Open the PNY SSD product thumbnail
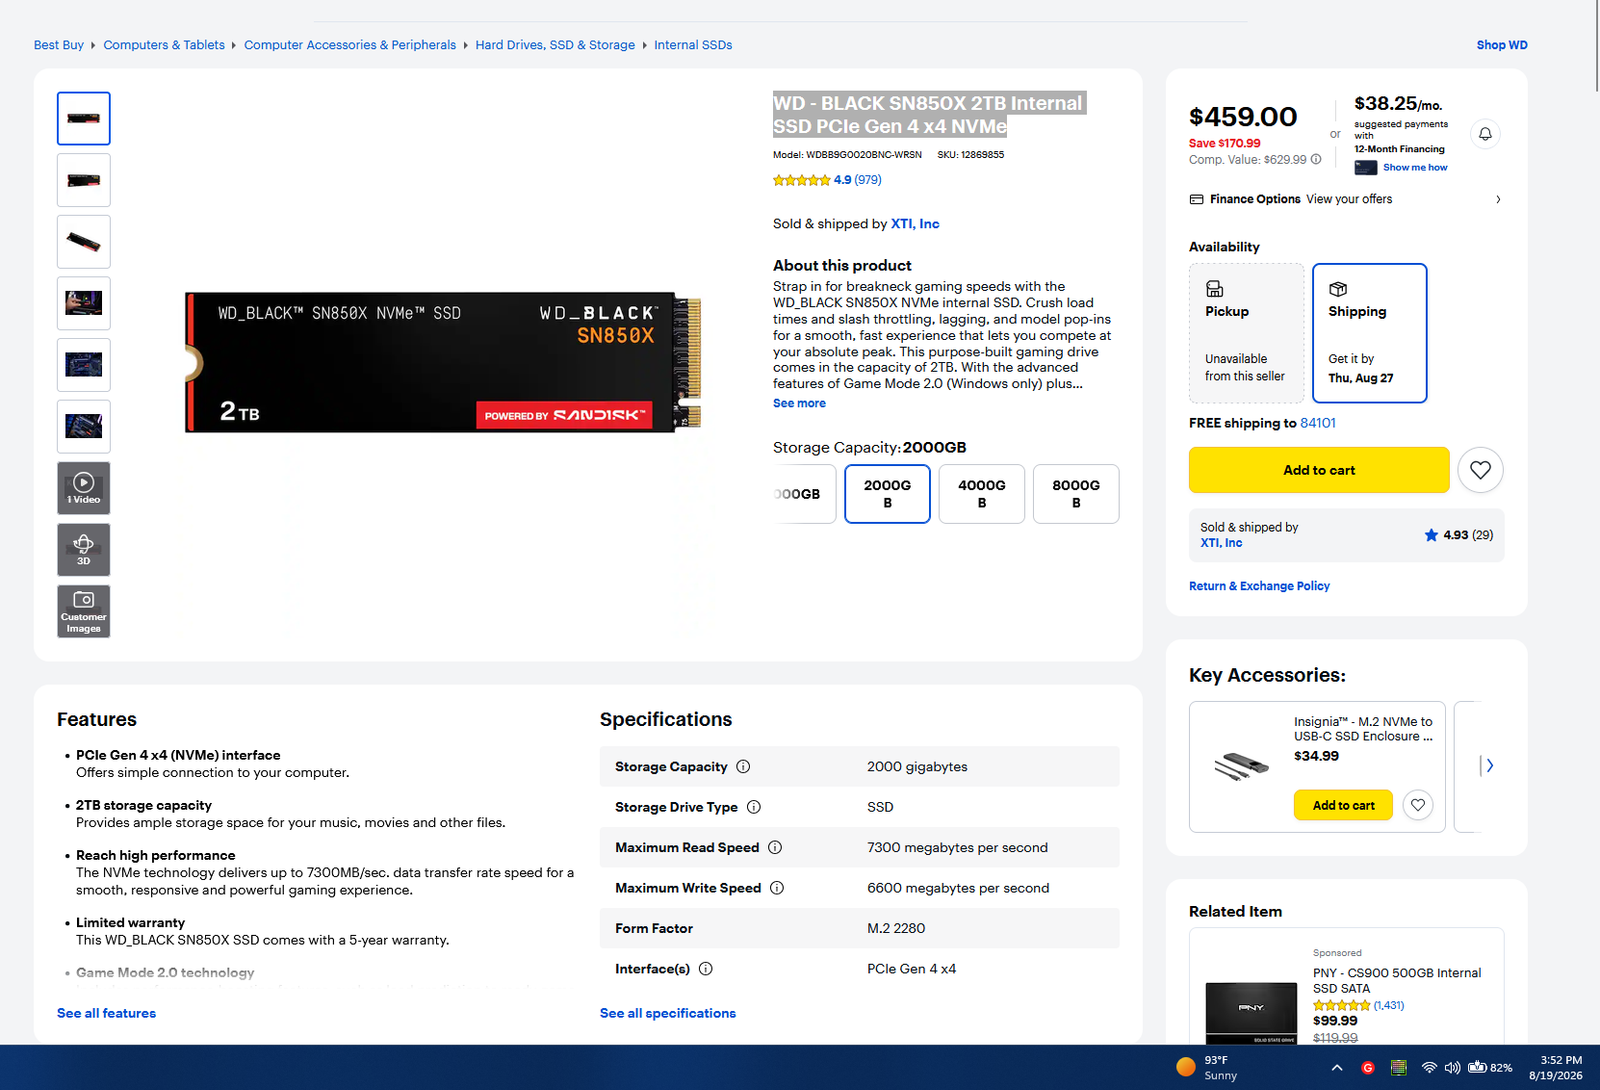The image size is (1600, 1090). [x=1251, y=1013]
